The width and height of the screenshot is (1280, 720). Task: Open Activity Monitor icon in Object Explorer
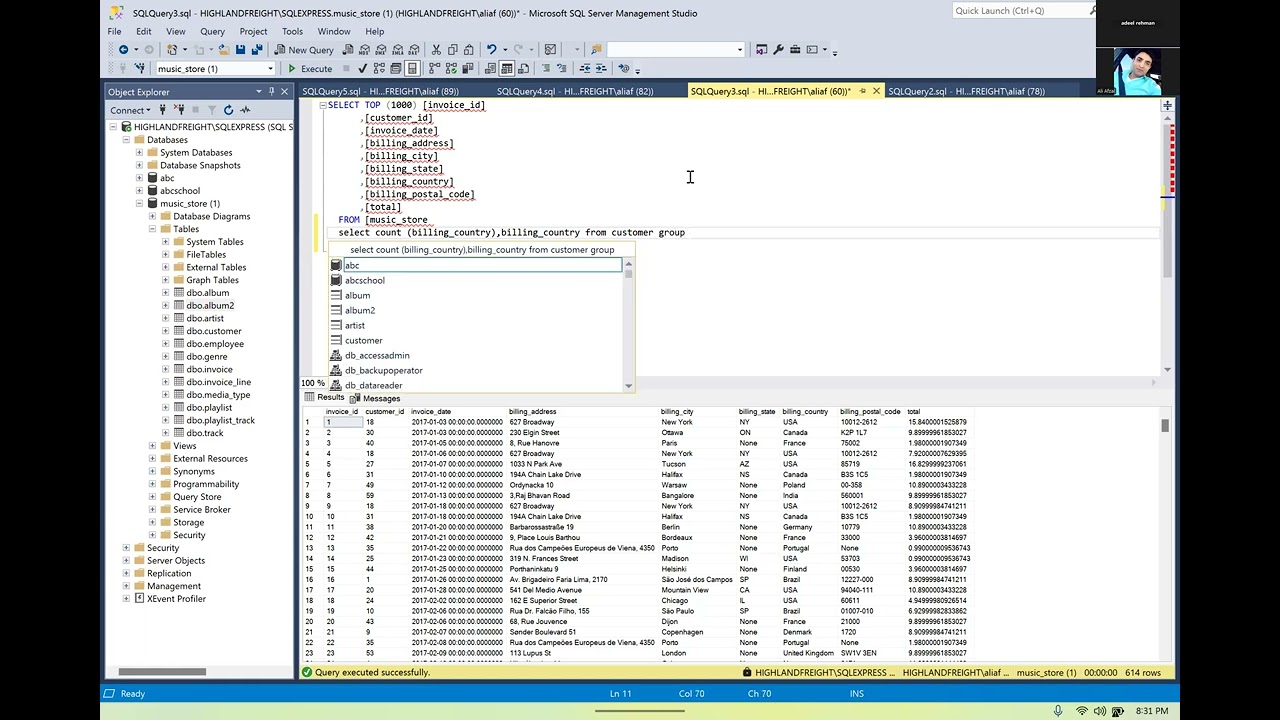coord(245,110)
